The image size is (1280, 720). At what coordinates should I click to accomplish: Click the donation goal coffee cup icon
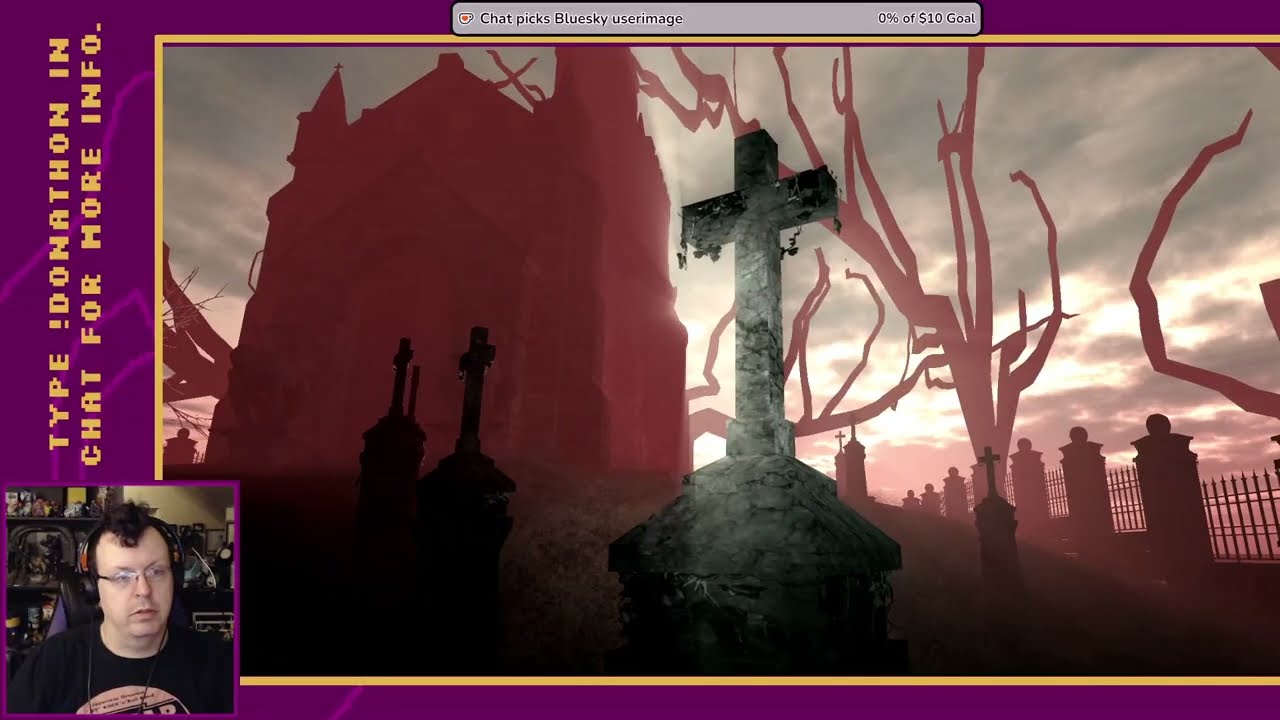click(x=466, y=18)
